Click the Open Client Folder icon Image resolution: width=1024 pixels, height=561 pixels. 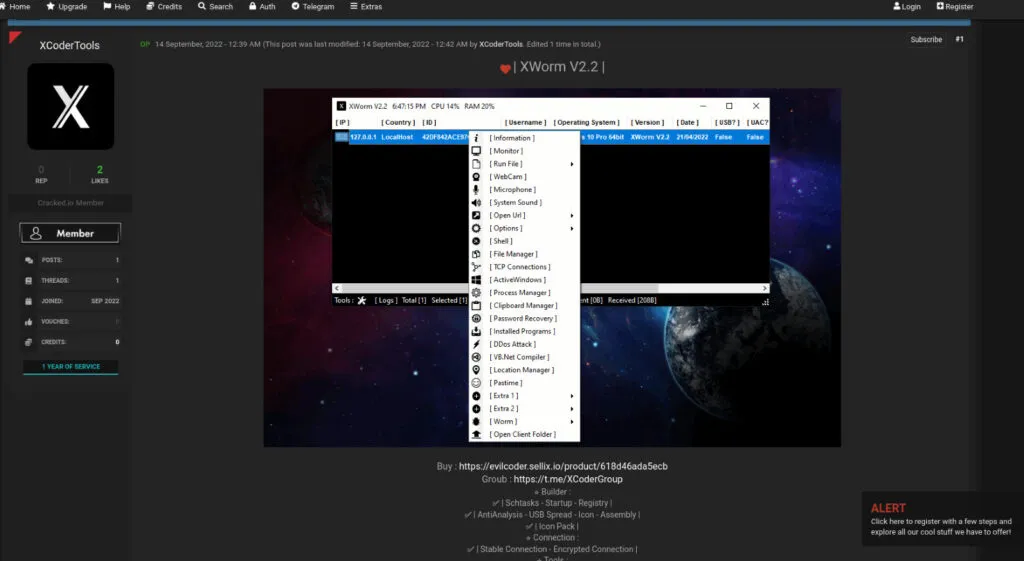tap(476, 434)
